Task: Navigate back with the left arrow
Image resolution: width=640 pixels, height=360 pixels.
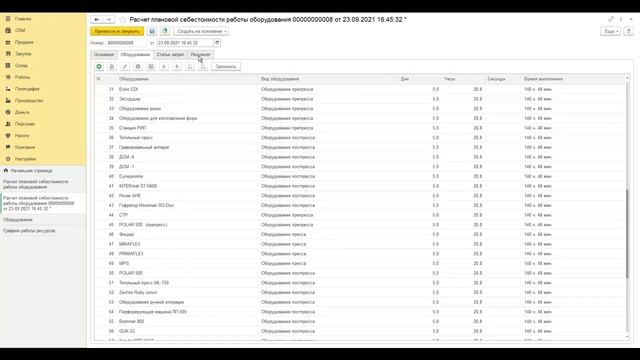Action: 97,19
